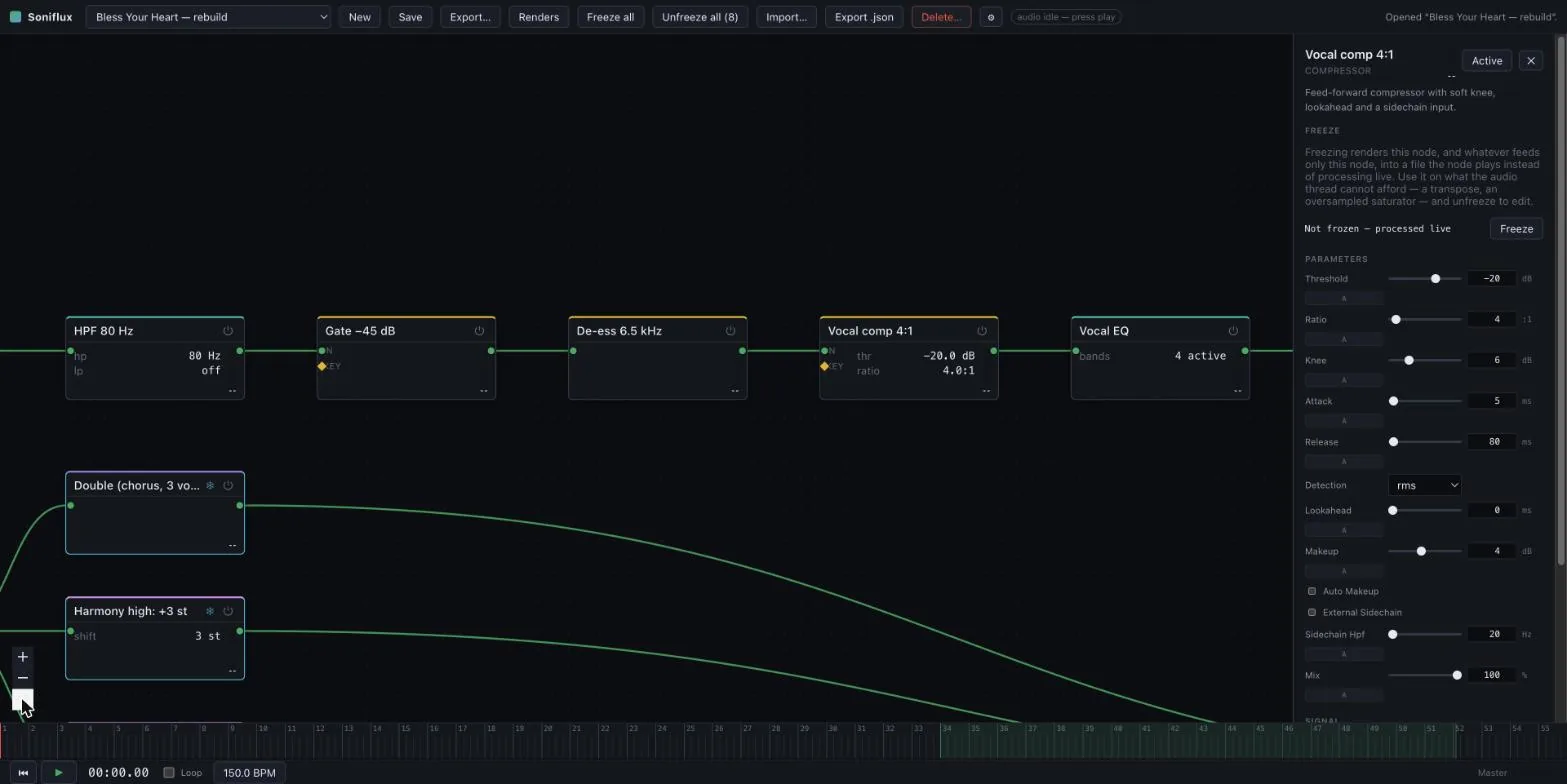The height and width of the screenshot is (784, 1567).
Task: Click snowflake freeze icon on Double chorus node
Action: (x=210, y=486)
